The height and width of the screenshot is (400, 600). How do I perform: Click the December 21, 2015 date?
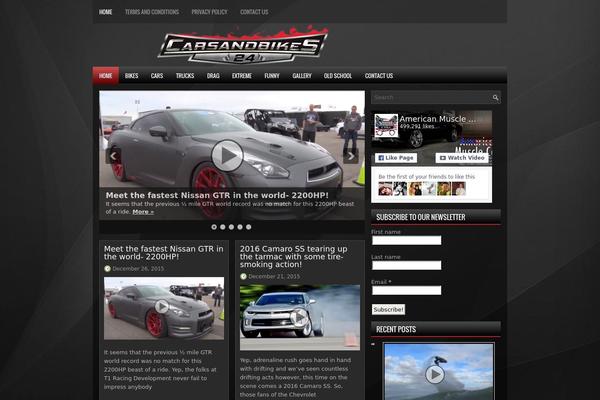point(274,276)
